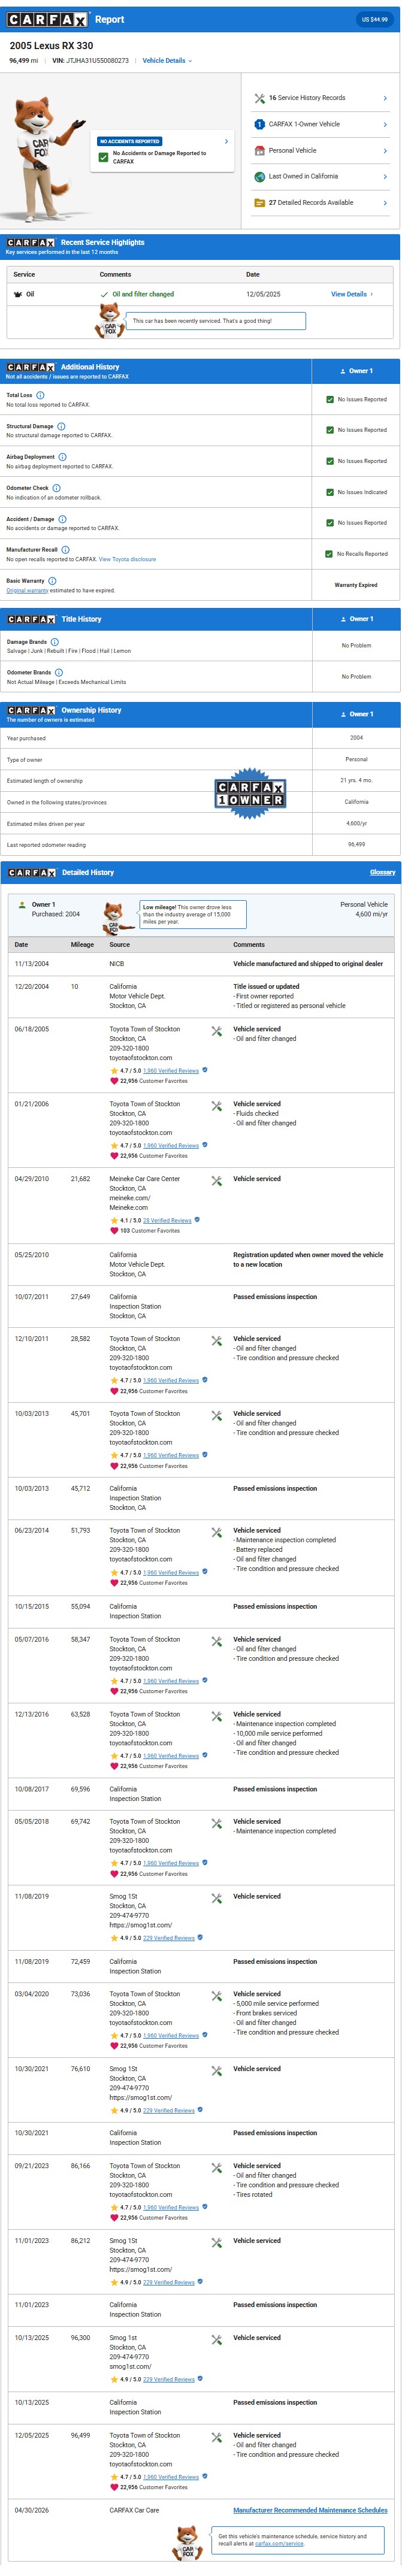This screenshot has width=402, height=2576.
Task: Open View Details for the oil service
Action: pos(351,294)
